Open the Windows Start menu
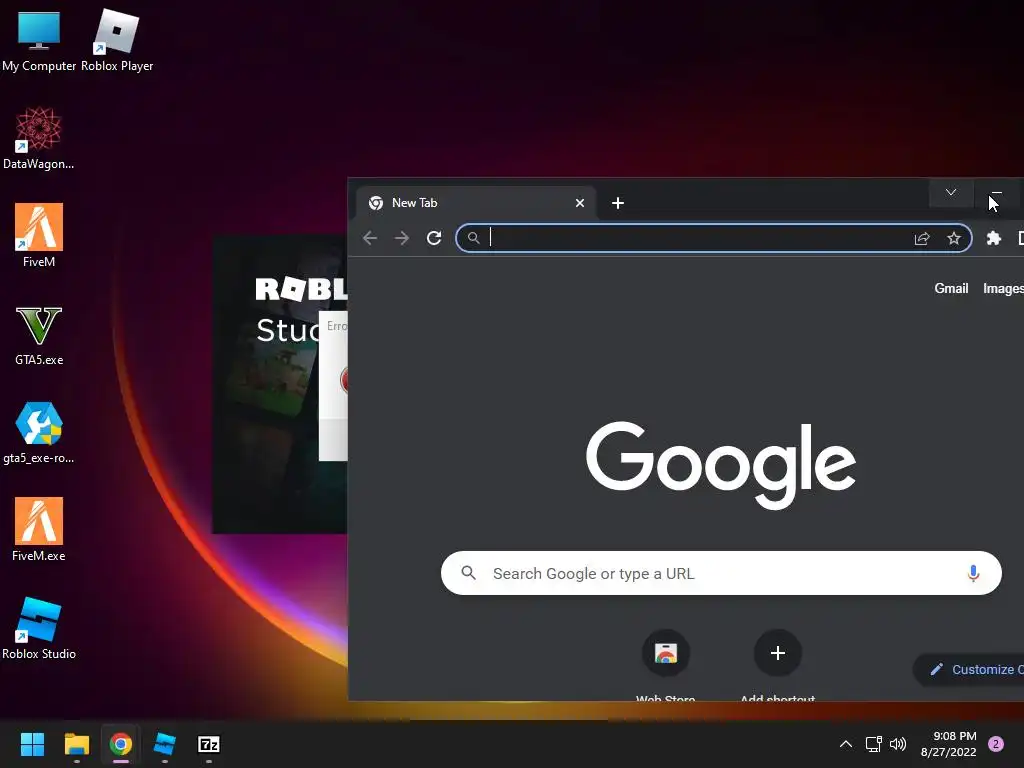Viewport: 1024px width, 768px height. click(32, 744)
